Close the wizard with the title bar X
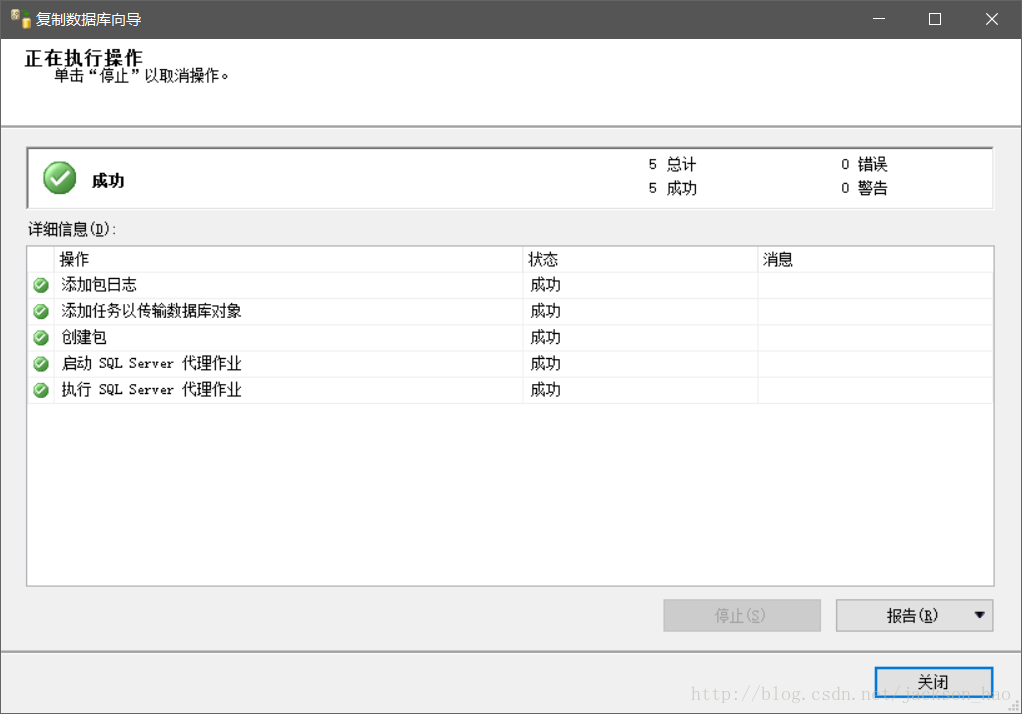 click(991, 19)
